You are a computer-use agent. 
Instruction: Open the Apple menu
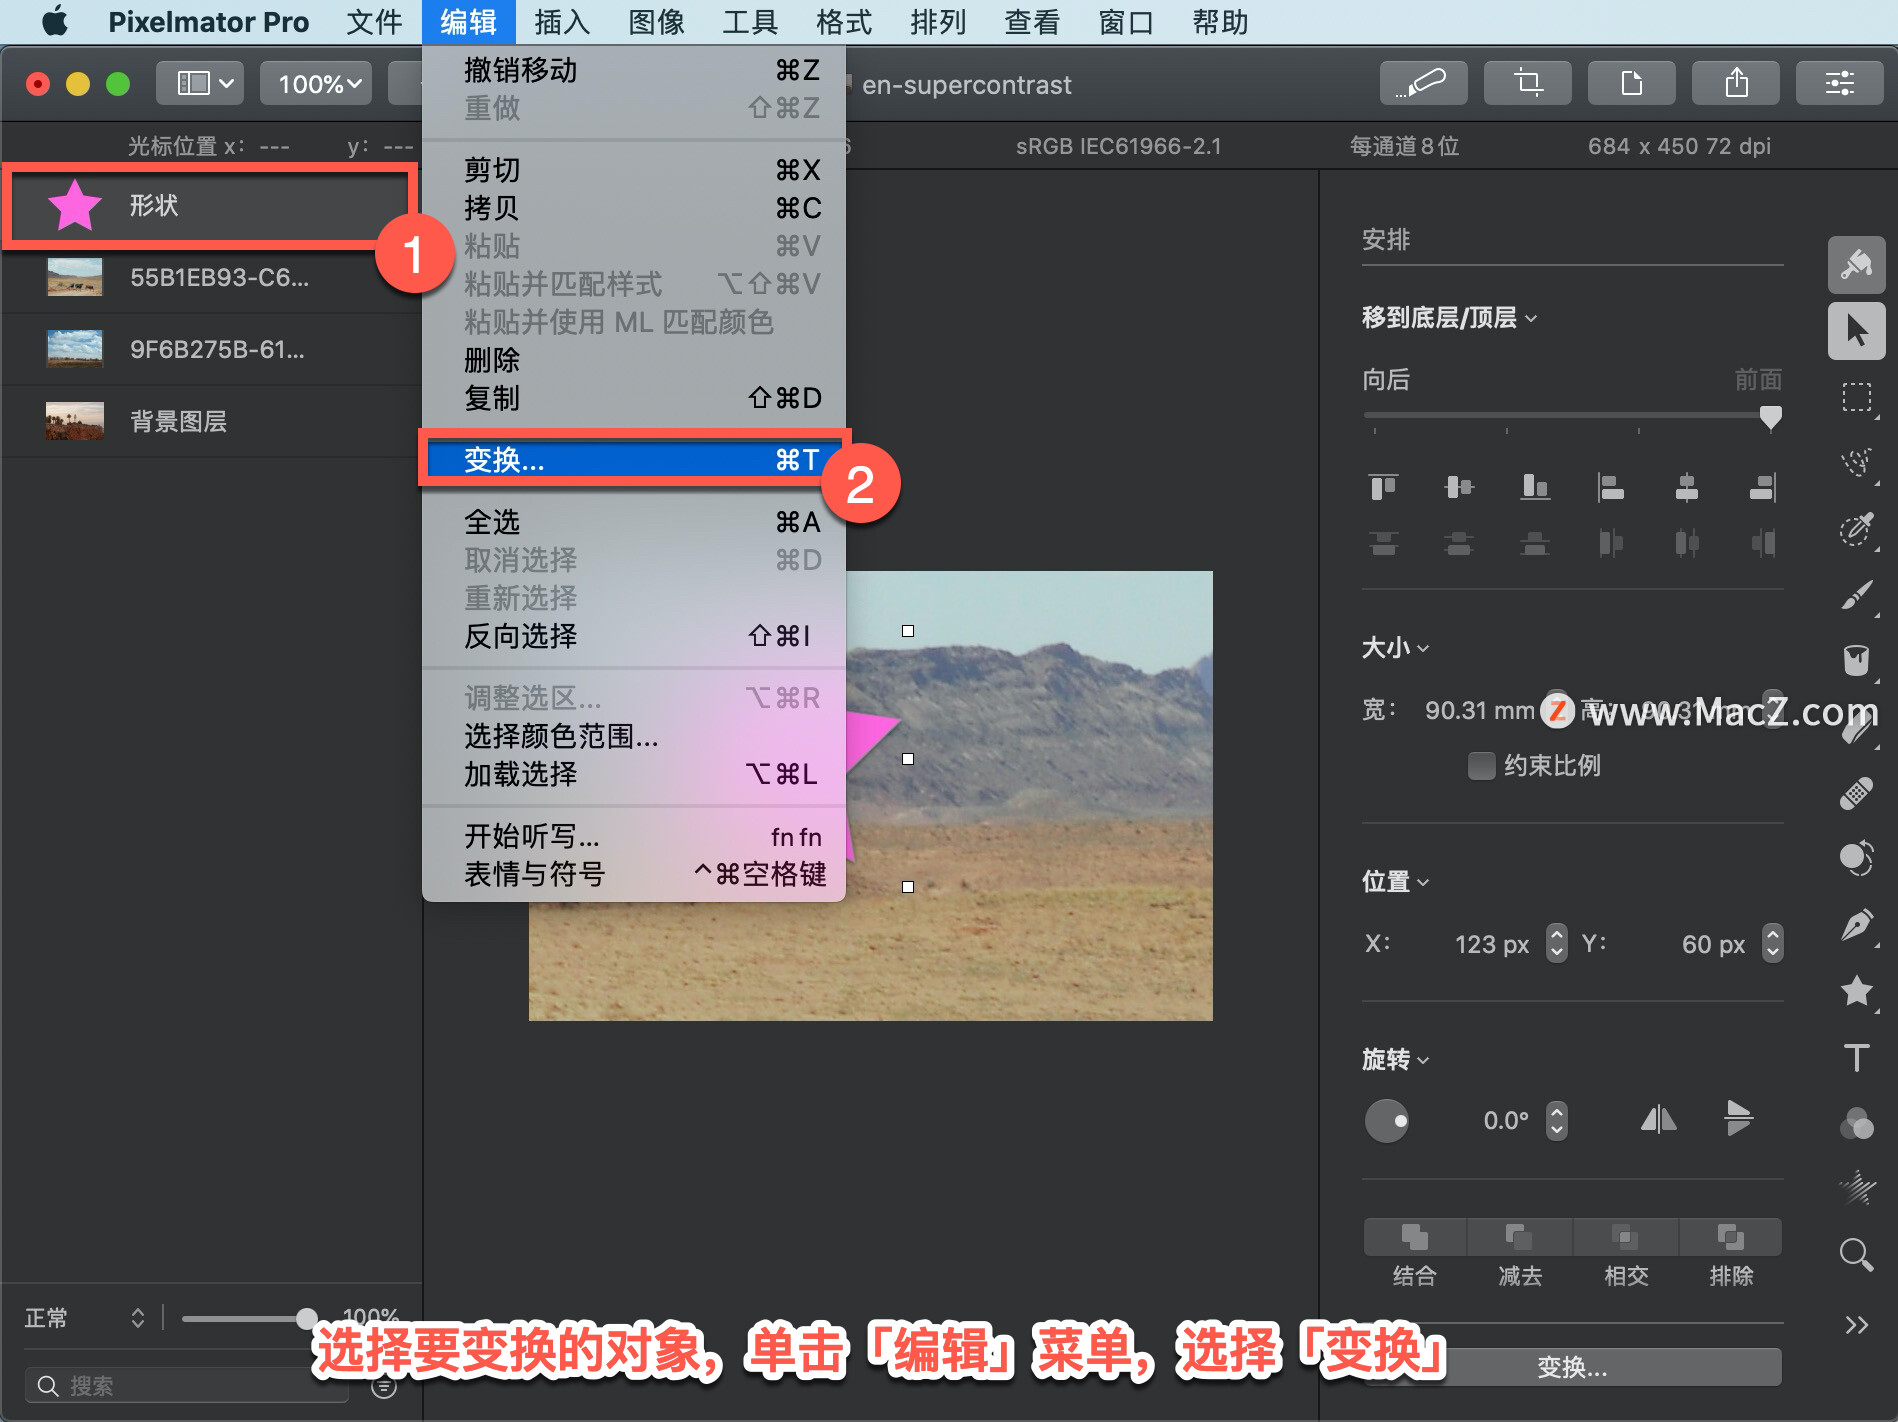(55, 21)
